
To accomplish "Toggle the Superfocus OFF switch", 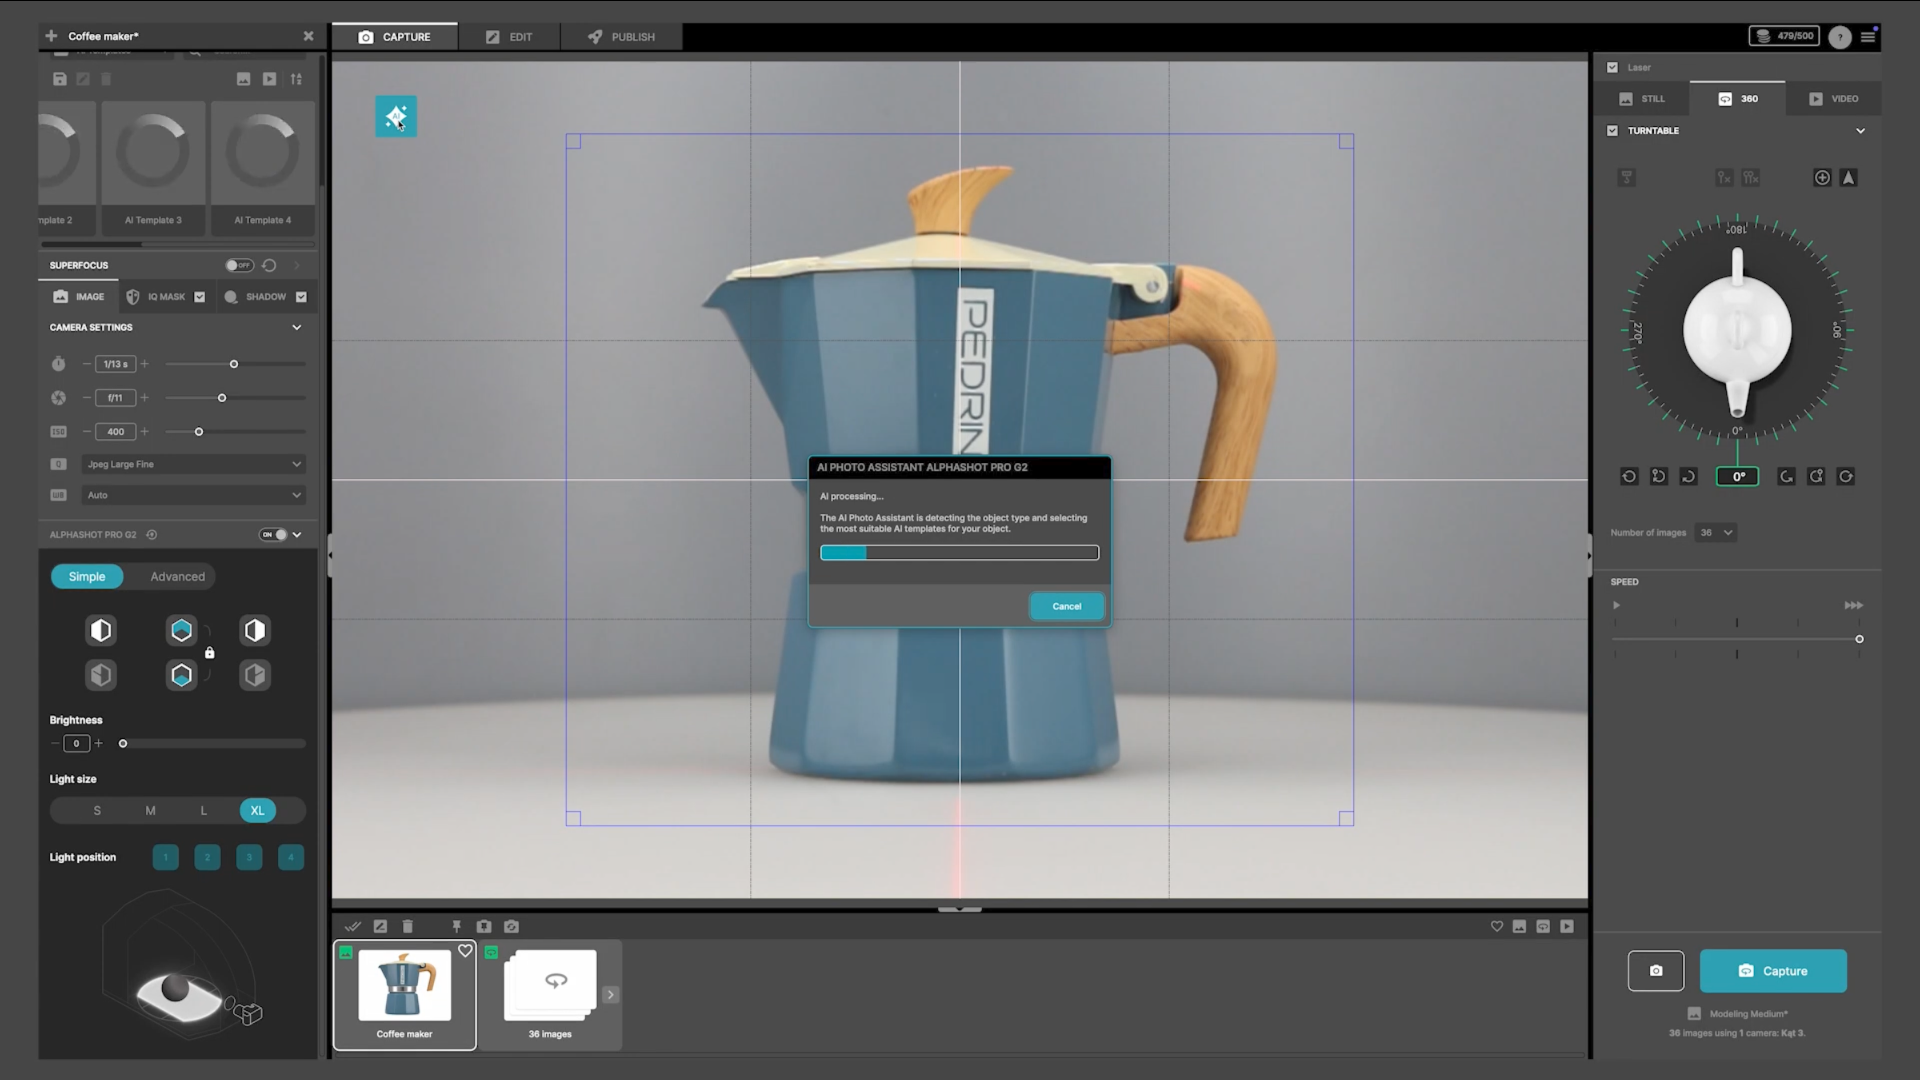I will [239, 265].
